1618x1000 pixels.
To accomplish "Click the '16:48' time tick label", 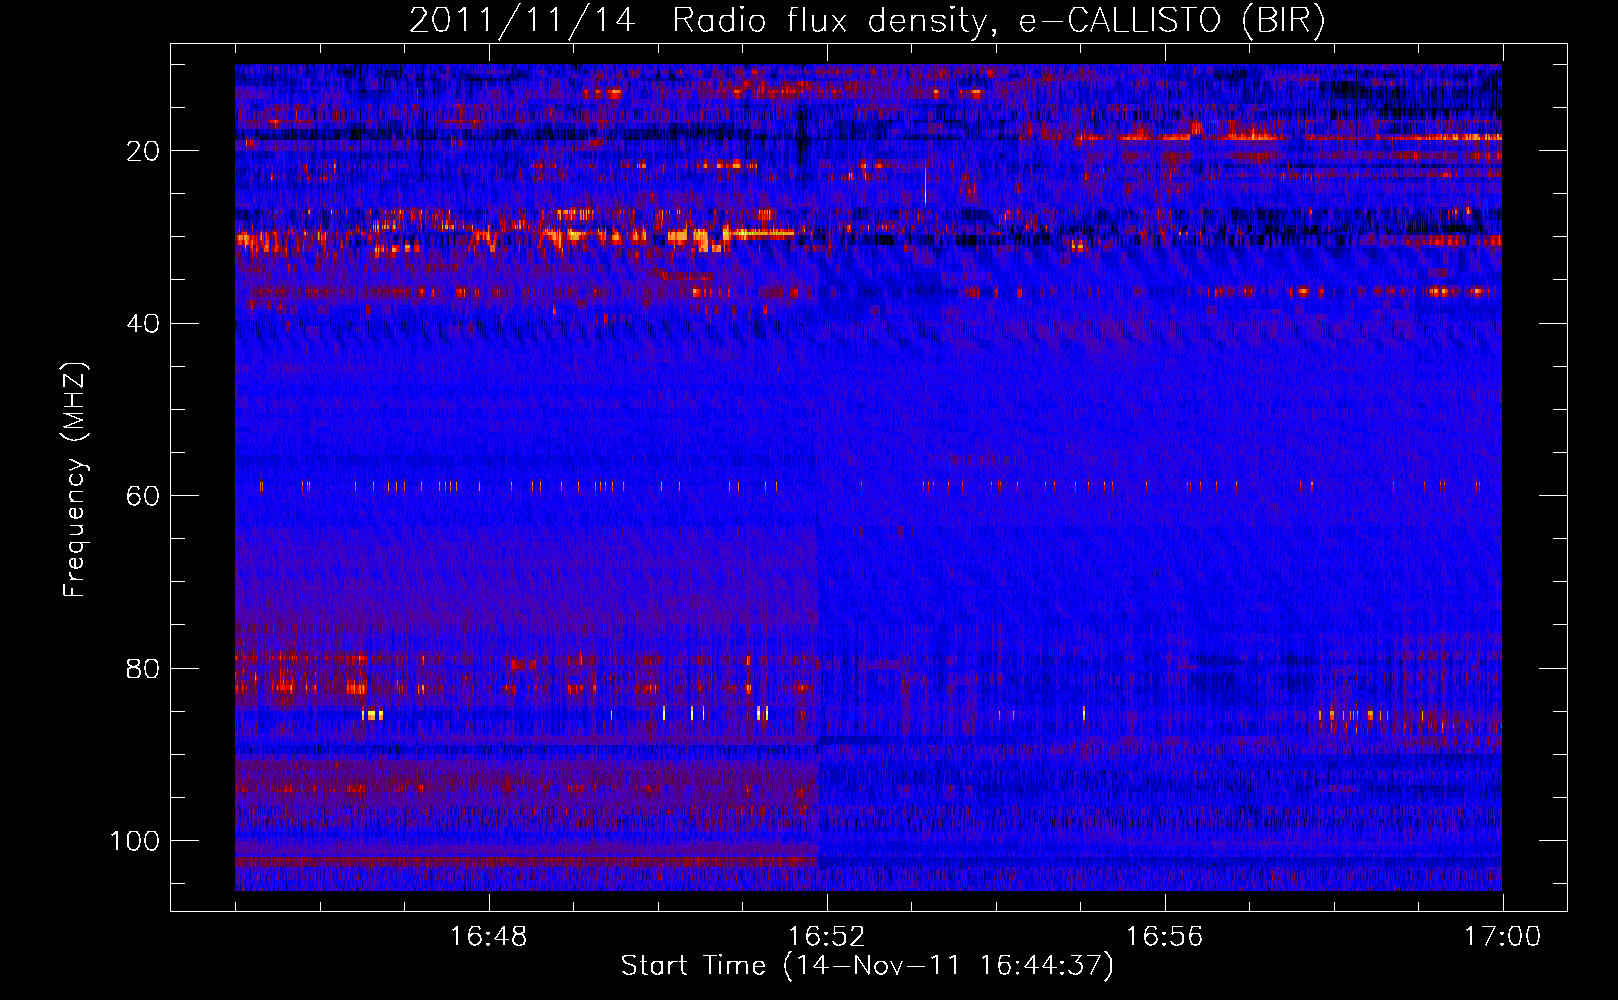I will (x=489, y=937).
